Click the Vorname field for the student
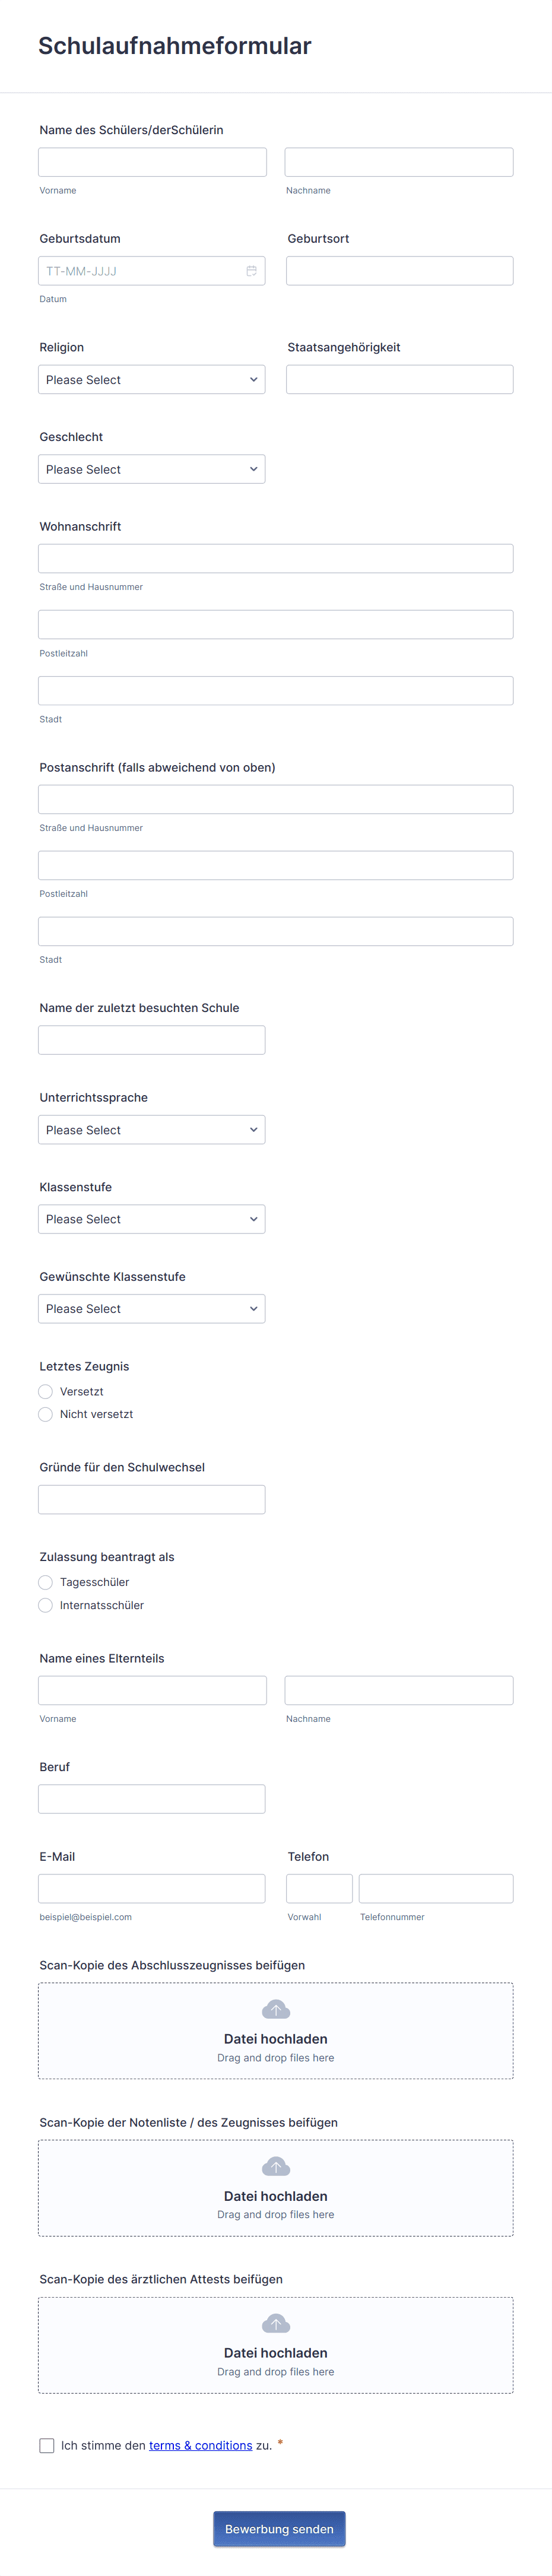552x2576 pixels. coord(151,161)
